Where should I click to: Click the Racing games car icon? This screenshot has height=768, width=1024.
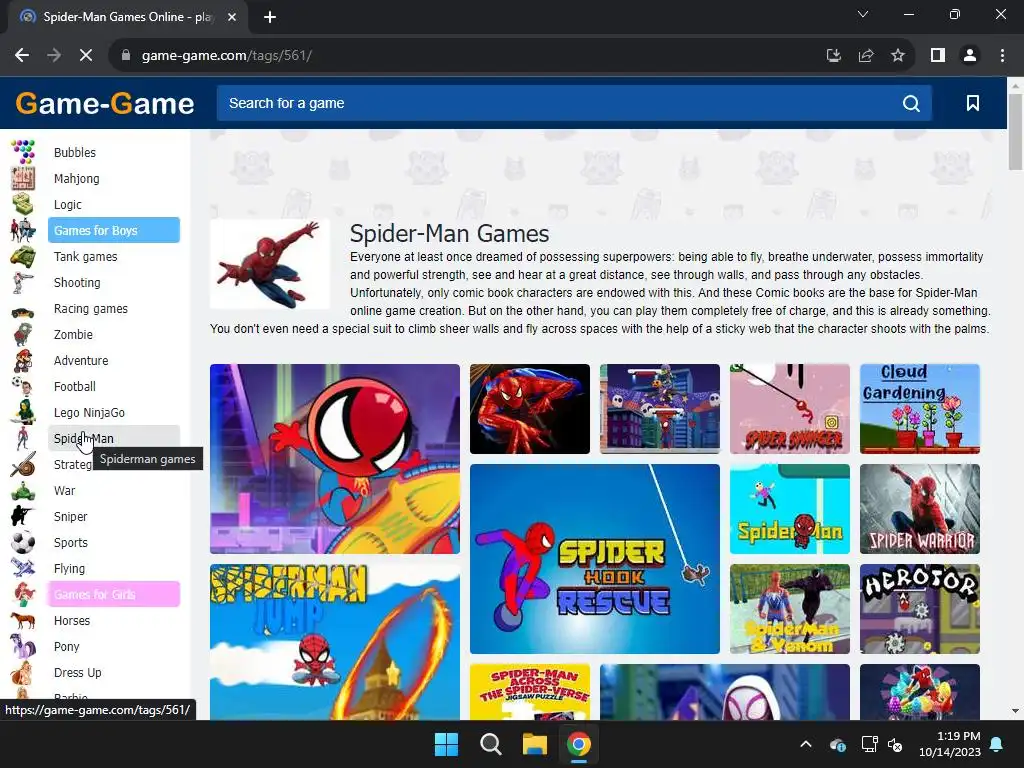pyautogui.click(x=24, y=312)
